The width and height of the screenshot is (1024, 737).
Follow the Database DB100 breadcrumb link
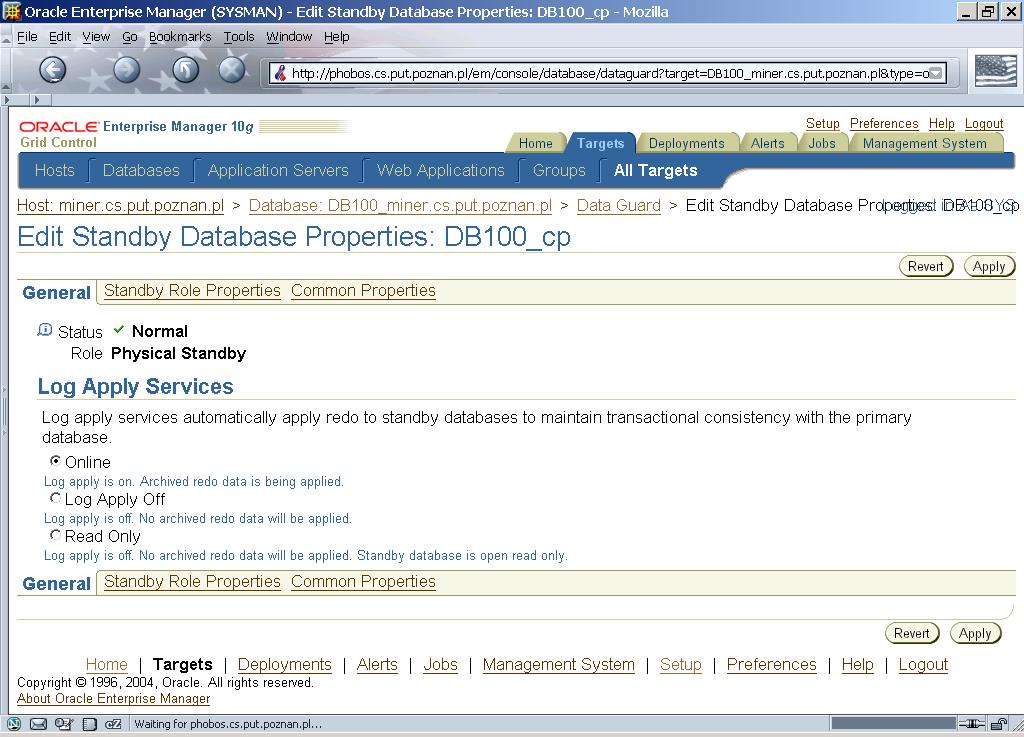[400, 206]
